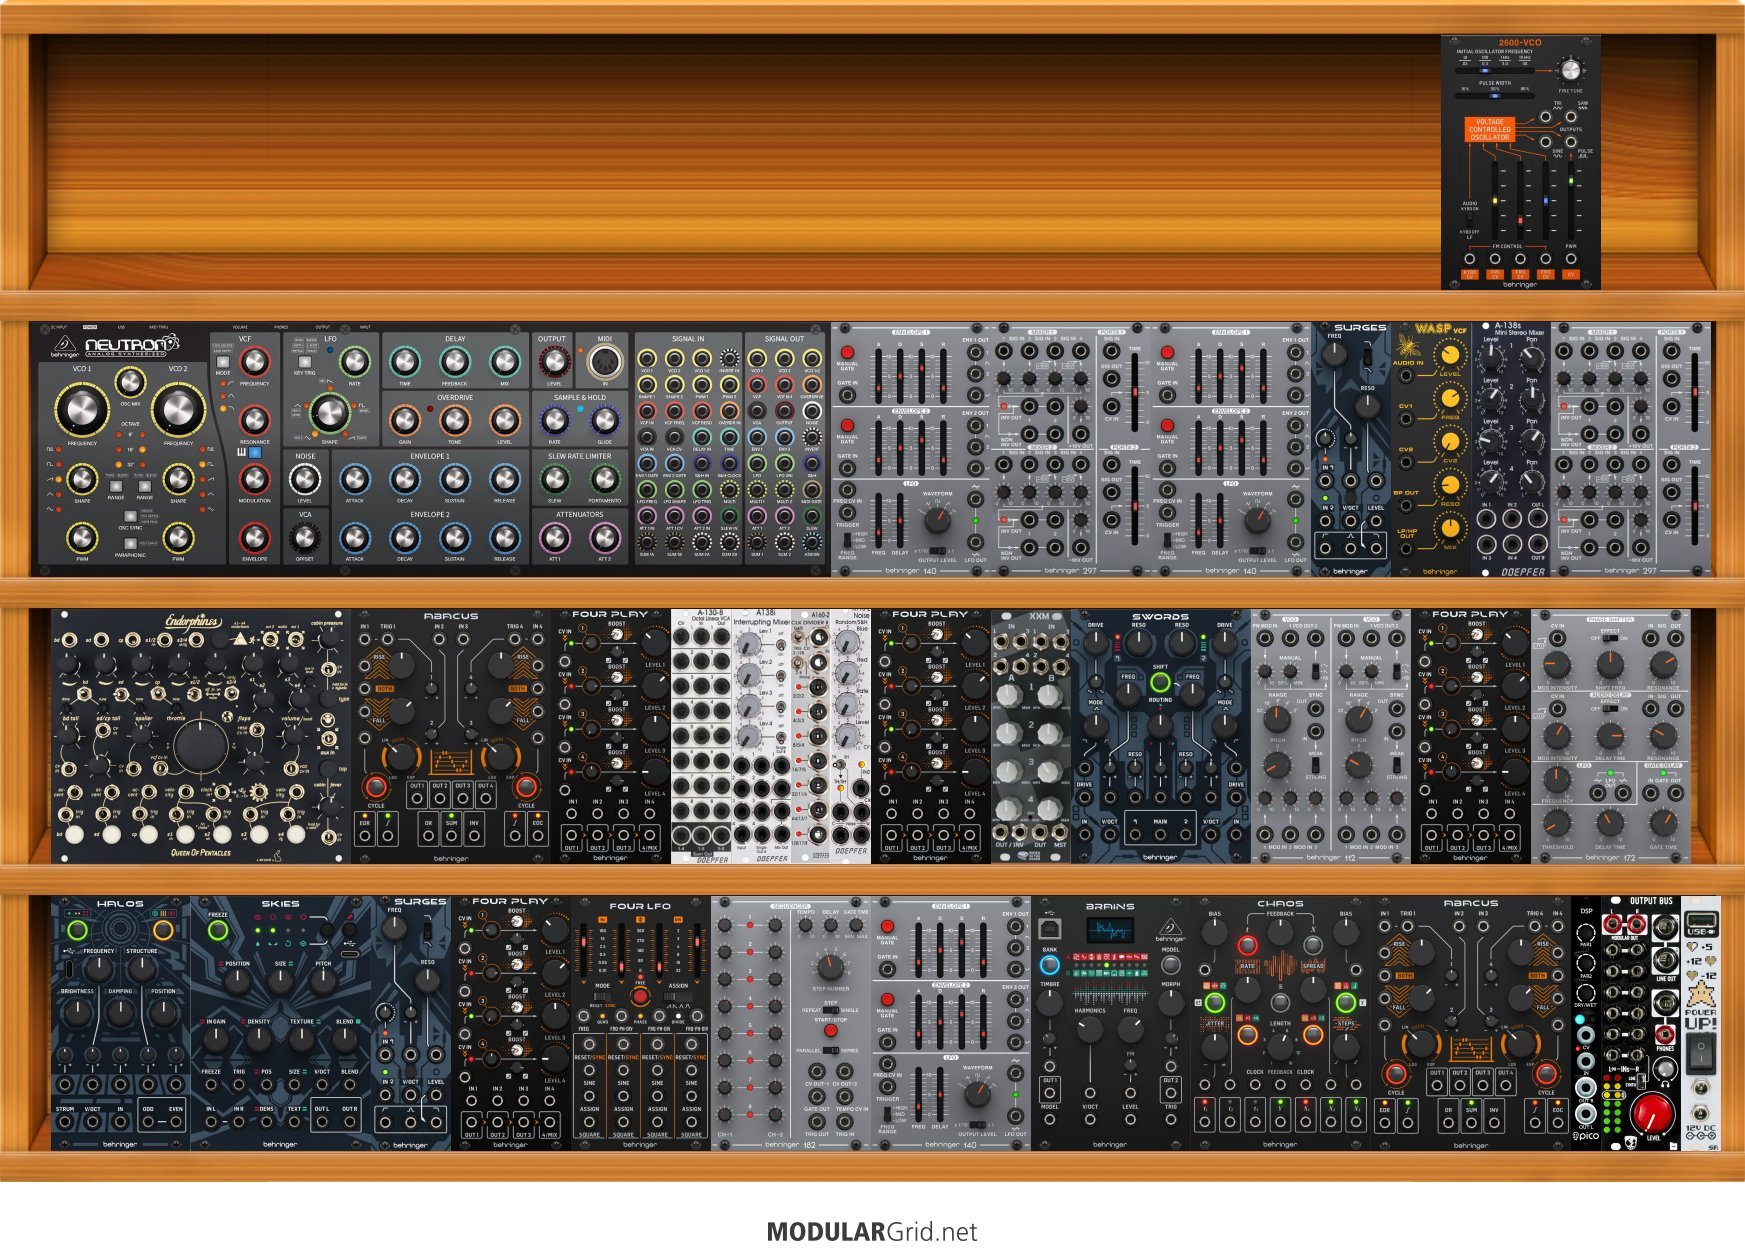Adjust the Pulse Width slider on 2600-VCO
The height and width of the screenshot is (1253, 1745).
click(1496, 97)
